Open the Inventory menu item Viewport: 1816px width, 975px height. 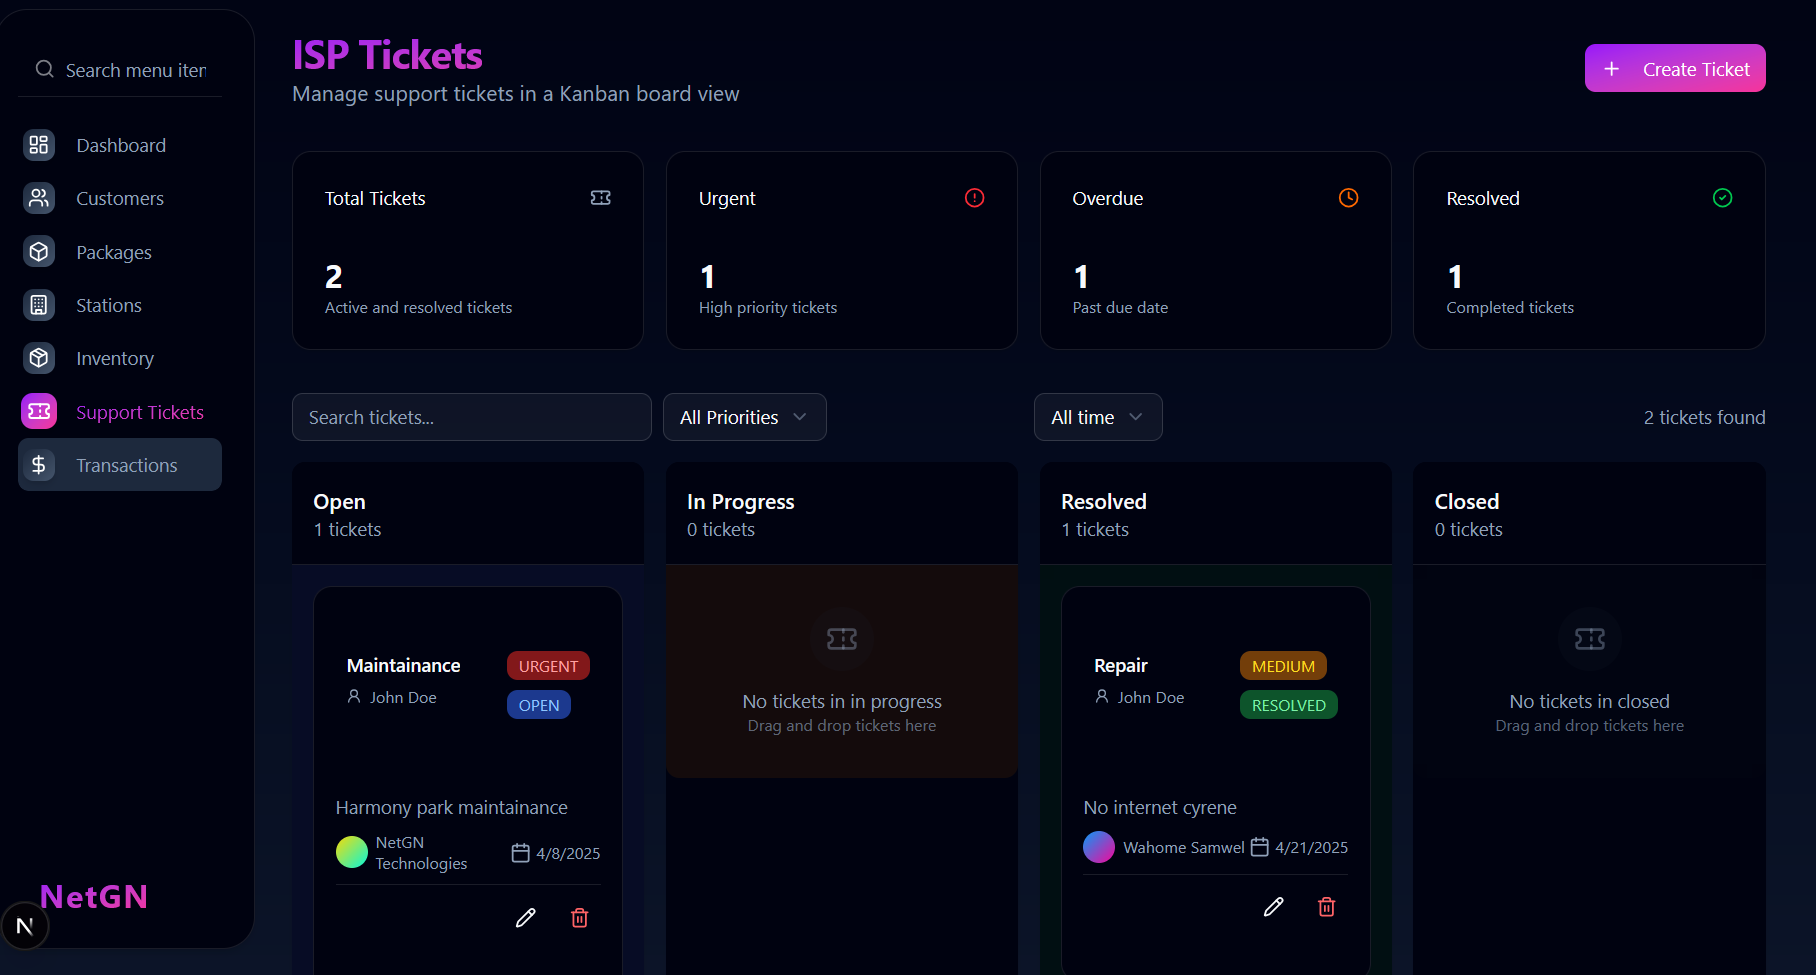[114, 358]
